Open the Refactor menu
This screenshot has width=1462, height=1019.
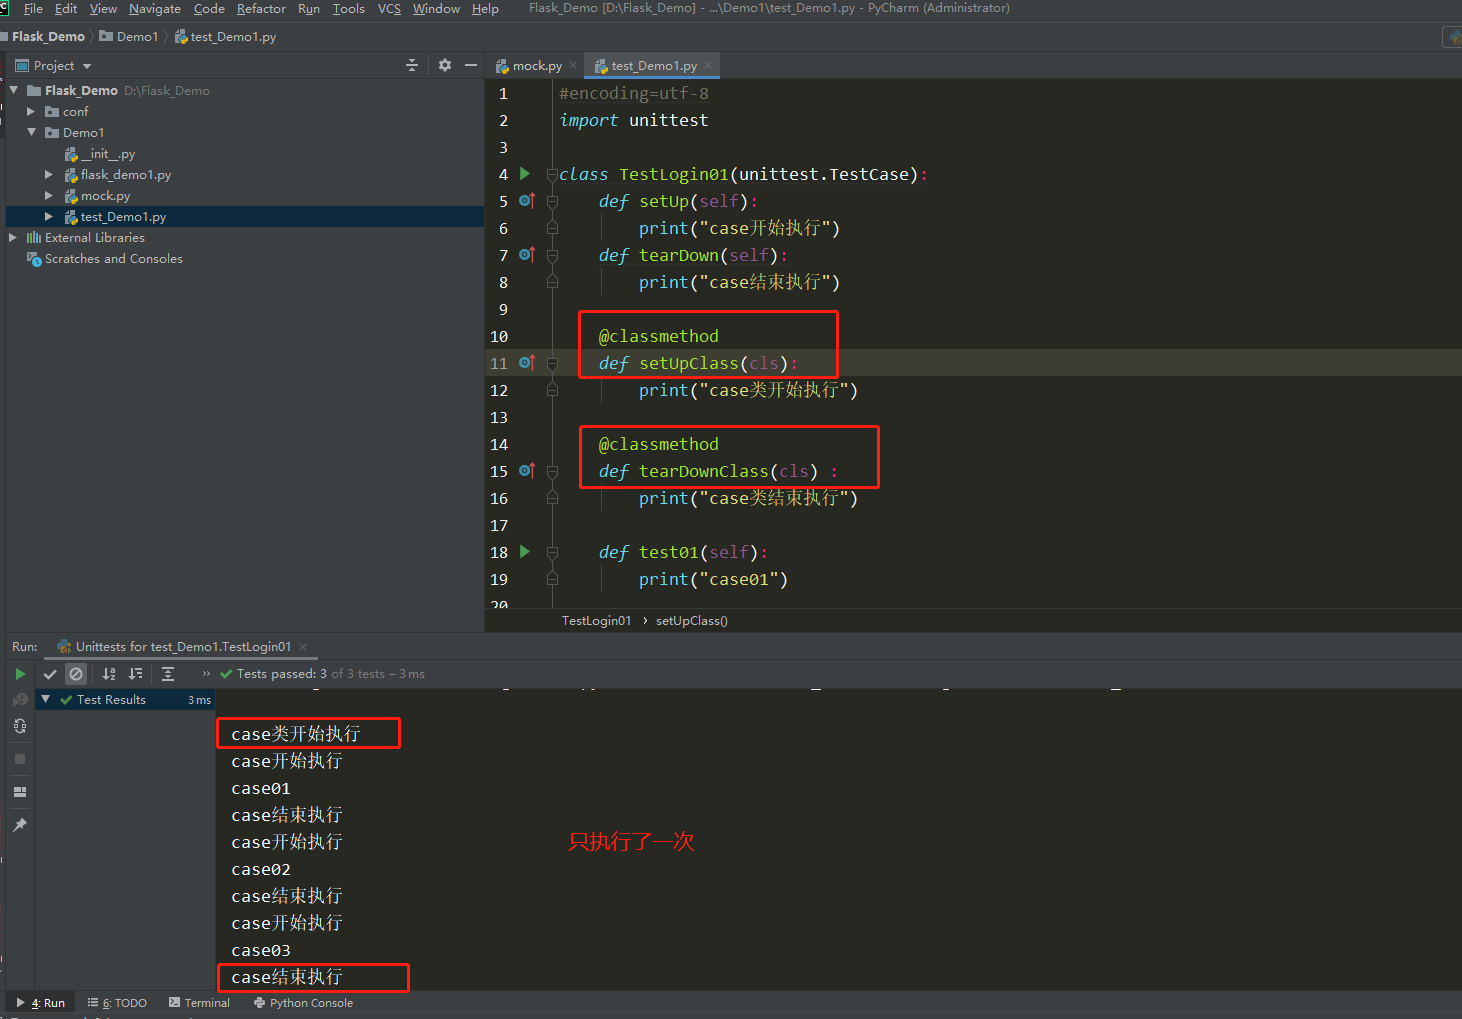pyautogui.click(x=261, y=9)
